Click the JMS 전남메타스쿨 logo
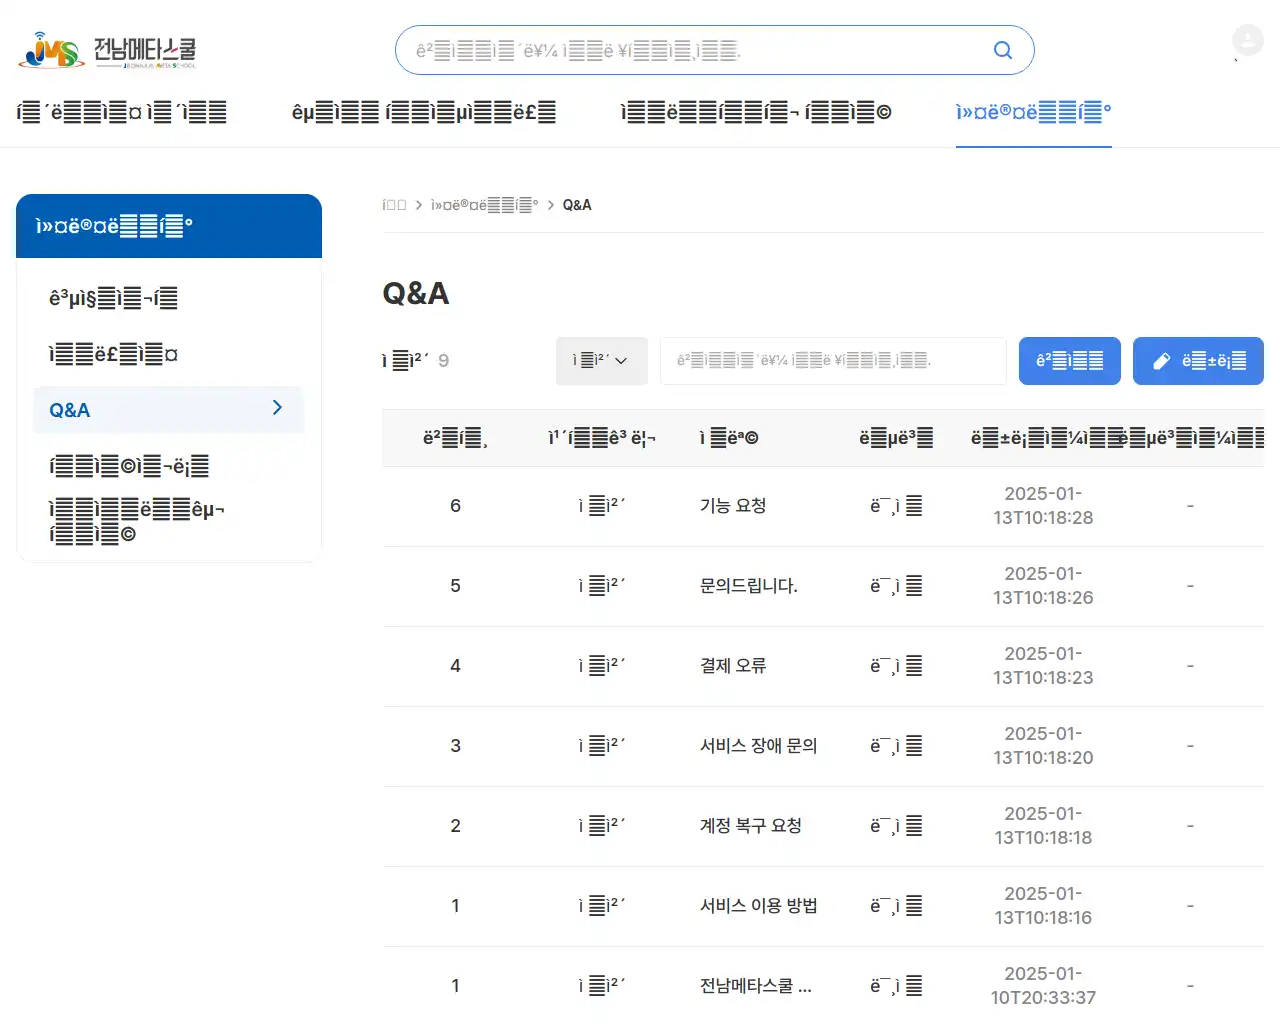This screenshot has width=1280, height=1024. click(x=107, y=50)
